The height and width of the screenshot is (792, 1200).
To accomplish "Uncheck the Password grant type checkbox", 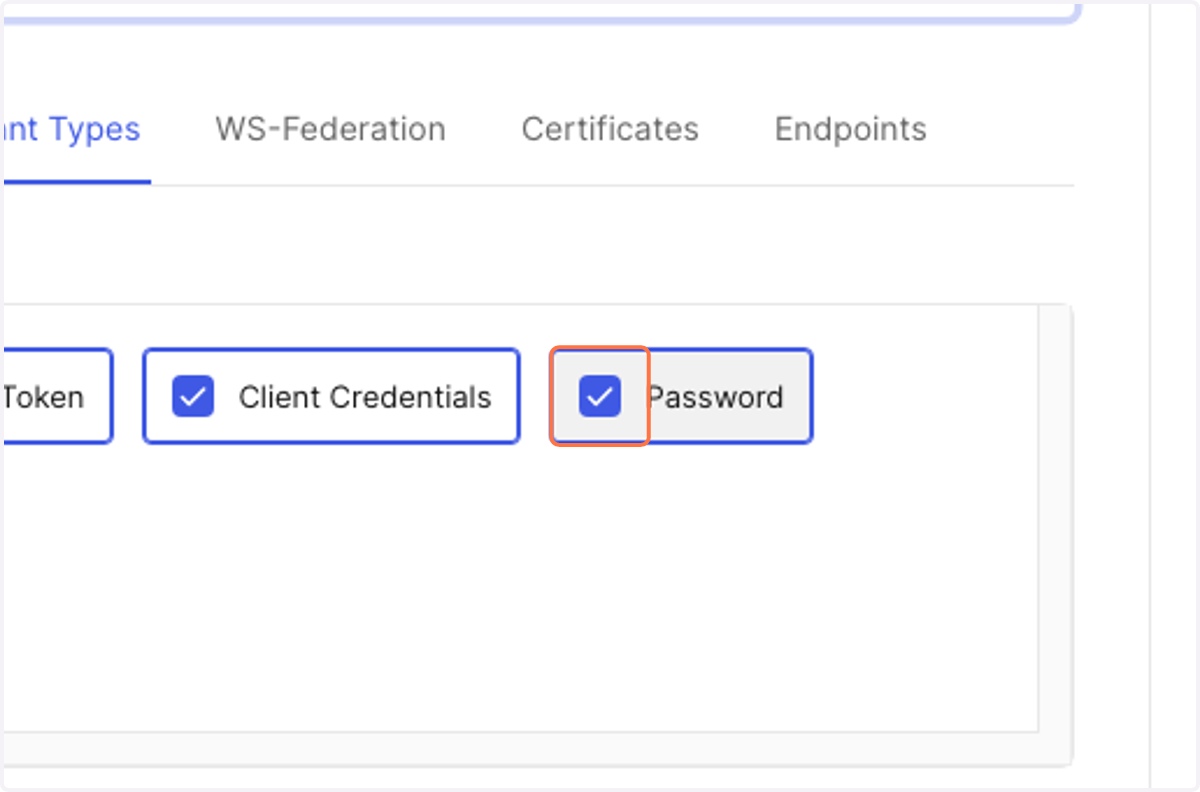I will (x=600, y=397).
